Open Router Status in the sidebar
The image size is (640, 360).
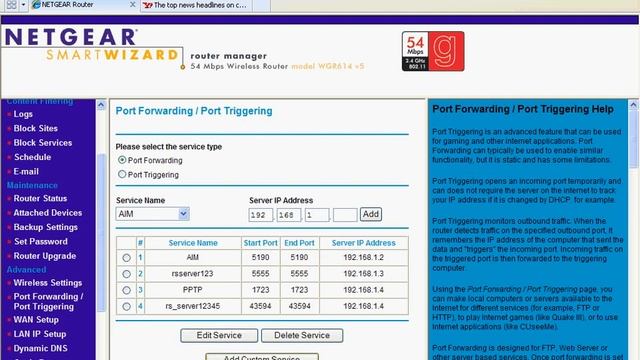pos(40,198)
